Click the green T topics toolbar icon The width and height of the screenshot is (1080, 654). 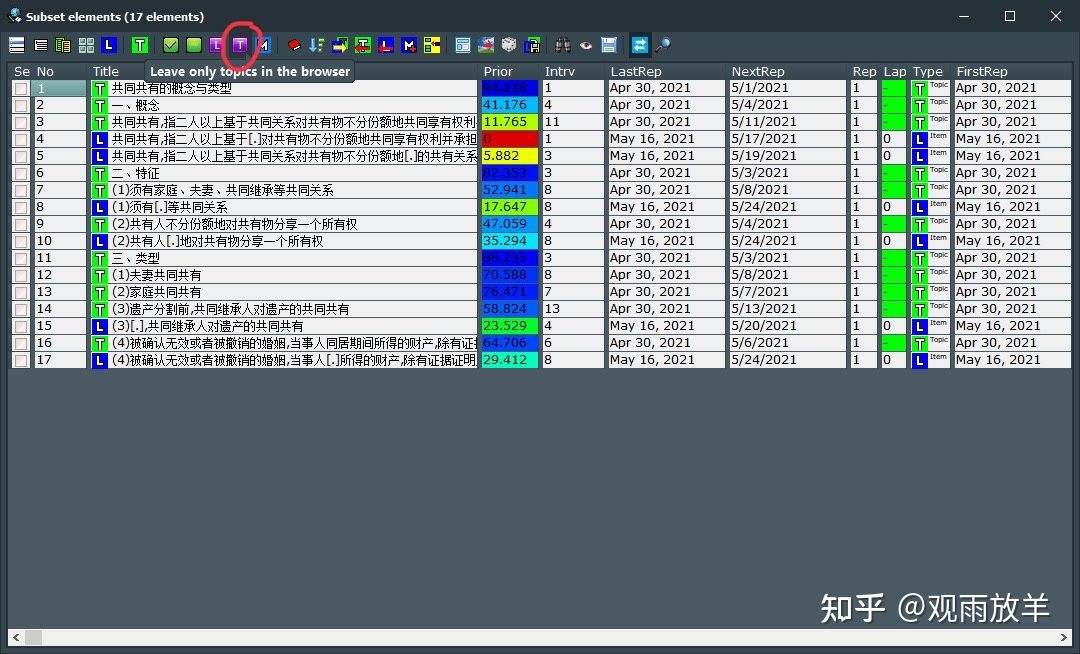tap(140, 45)
